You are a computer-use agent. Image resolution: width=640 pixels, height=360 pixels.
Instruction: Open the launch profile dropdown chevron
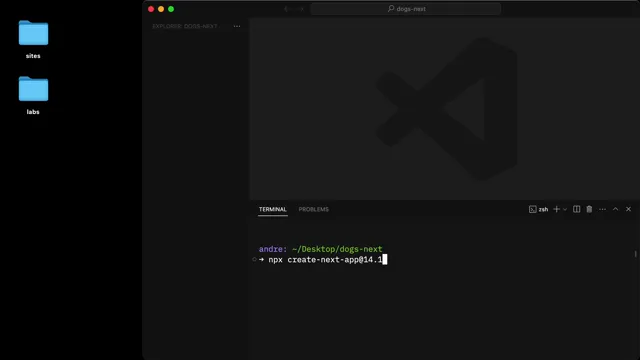pos(565,209)
